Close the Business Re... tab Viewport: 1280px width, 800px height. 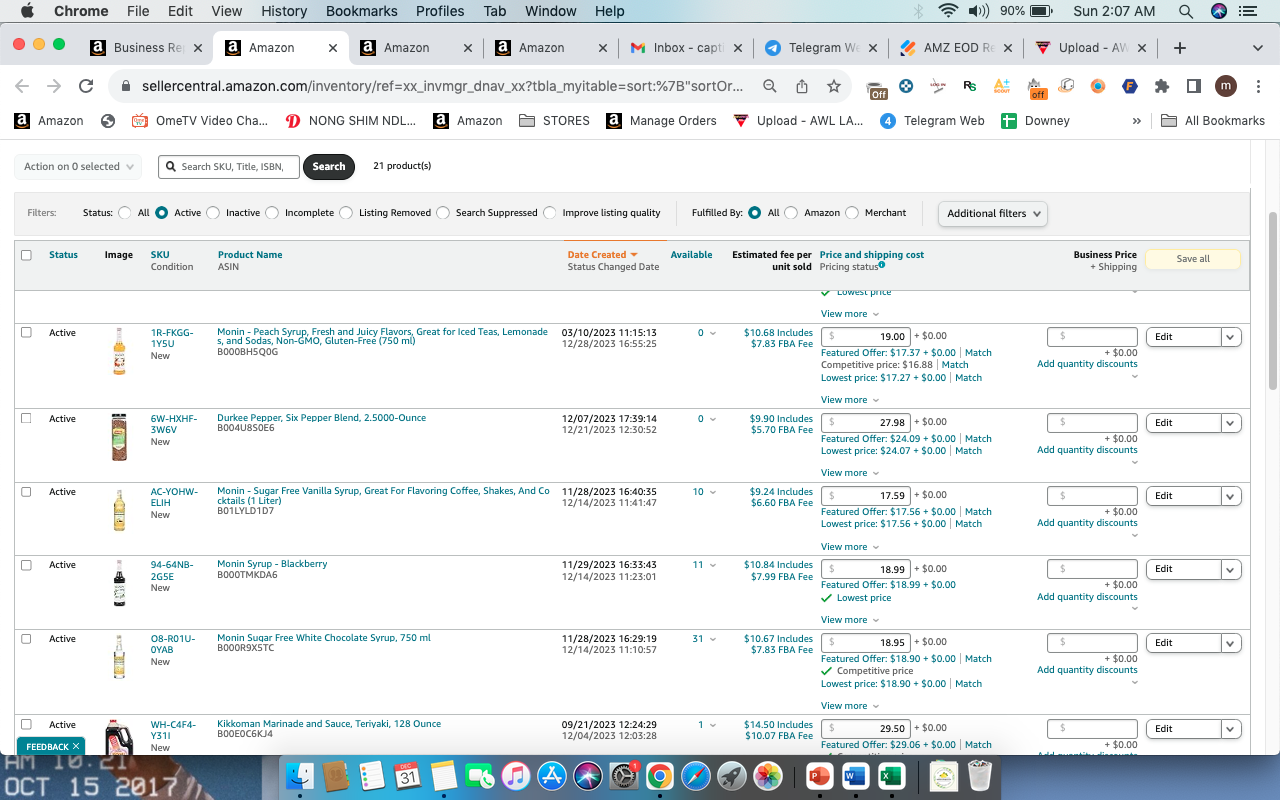tap(197, 48)
